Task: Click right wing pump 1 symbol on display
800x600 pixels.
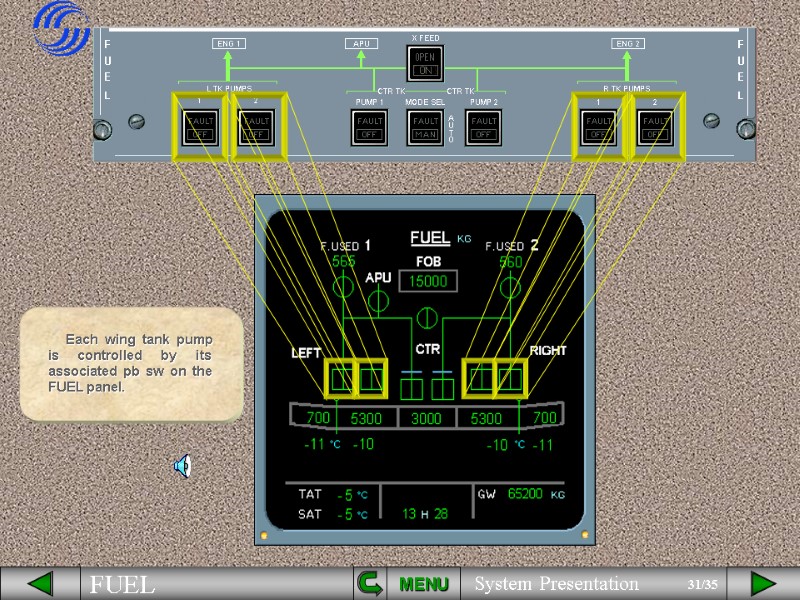Action: tap(480, 379)
